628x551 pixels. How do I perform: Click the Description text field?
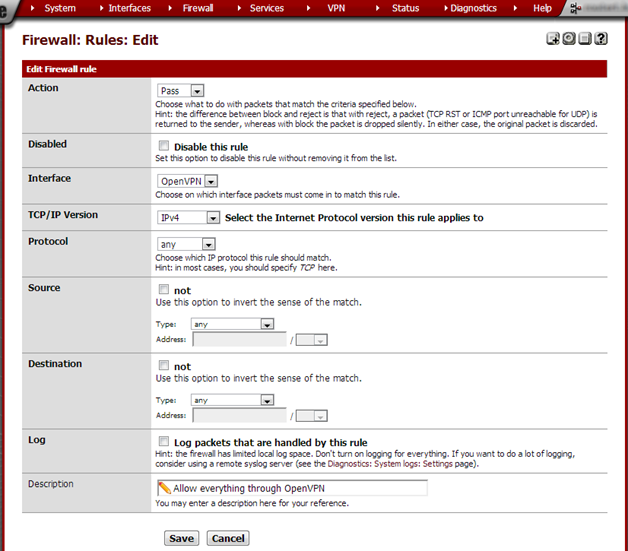tap(292, 488)
